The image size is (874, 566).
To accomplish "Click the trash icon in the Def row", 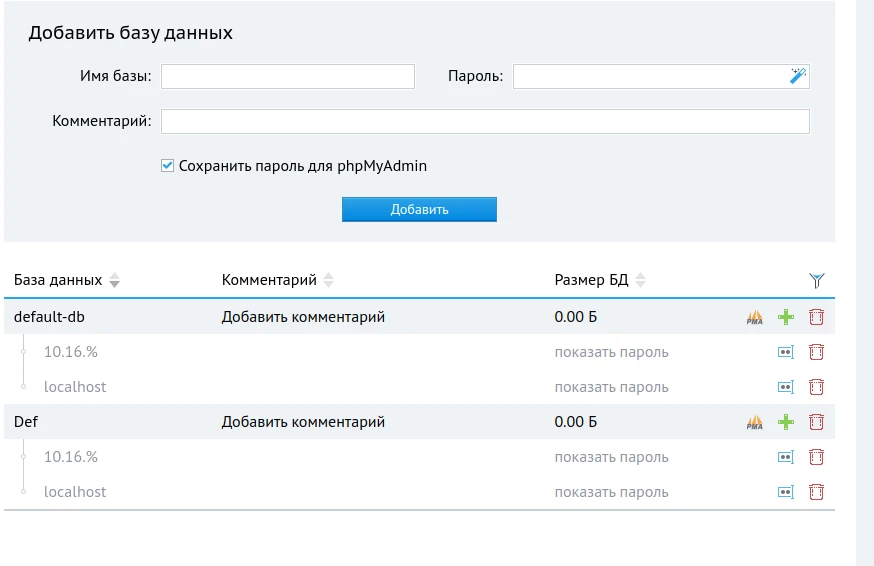I will tap(816, 423).
